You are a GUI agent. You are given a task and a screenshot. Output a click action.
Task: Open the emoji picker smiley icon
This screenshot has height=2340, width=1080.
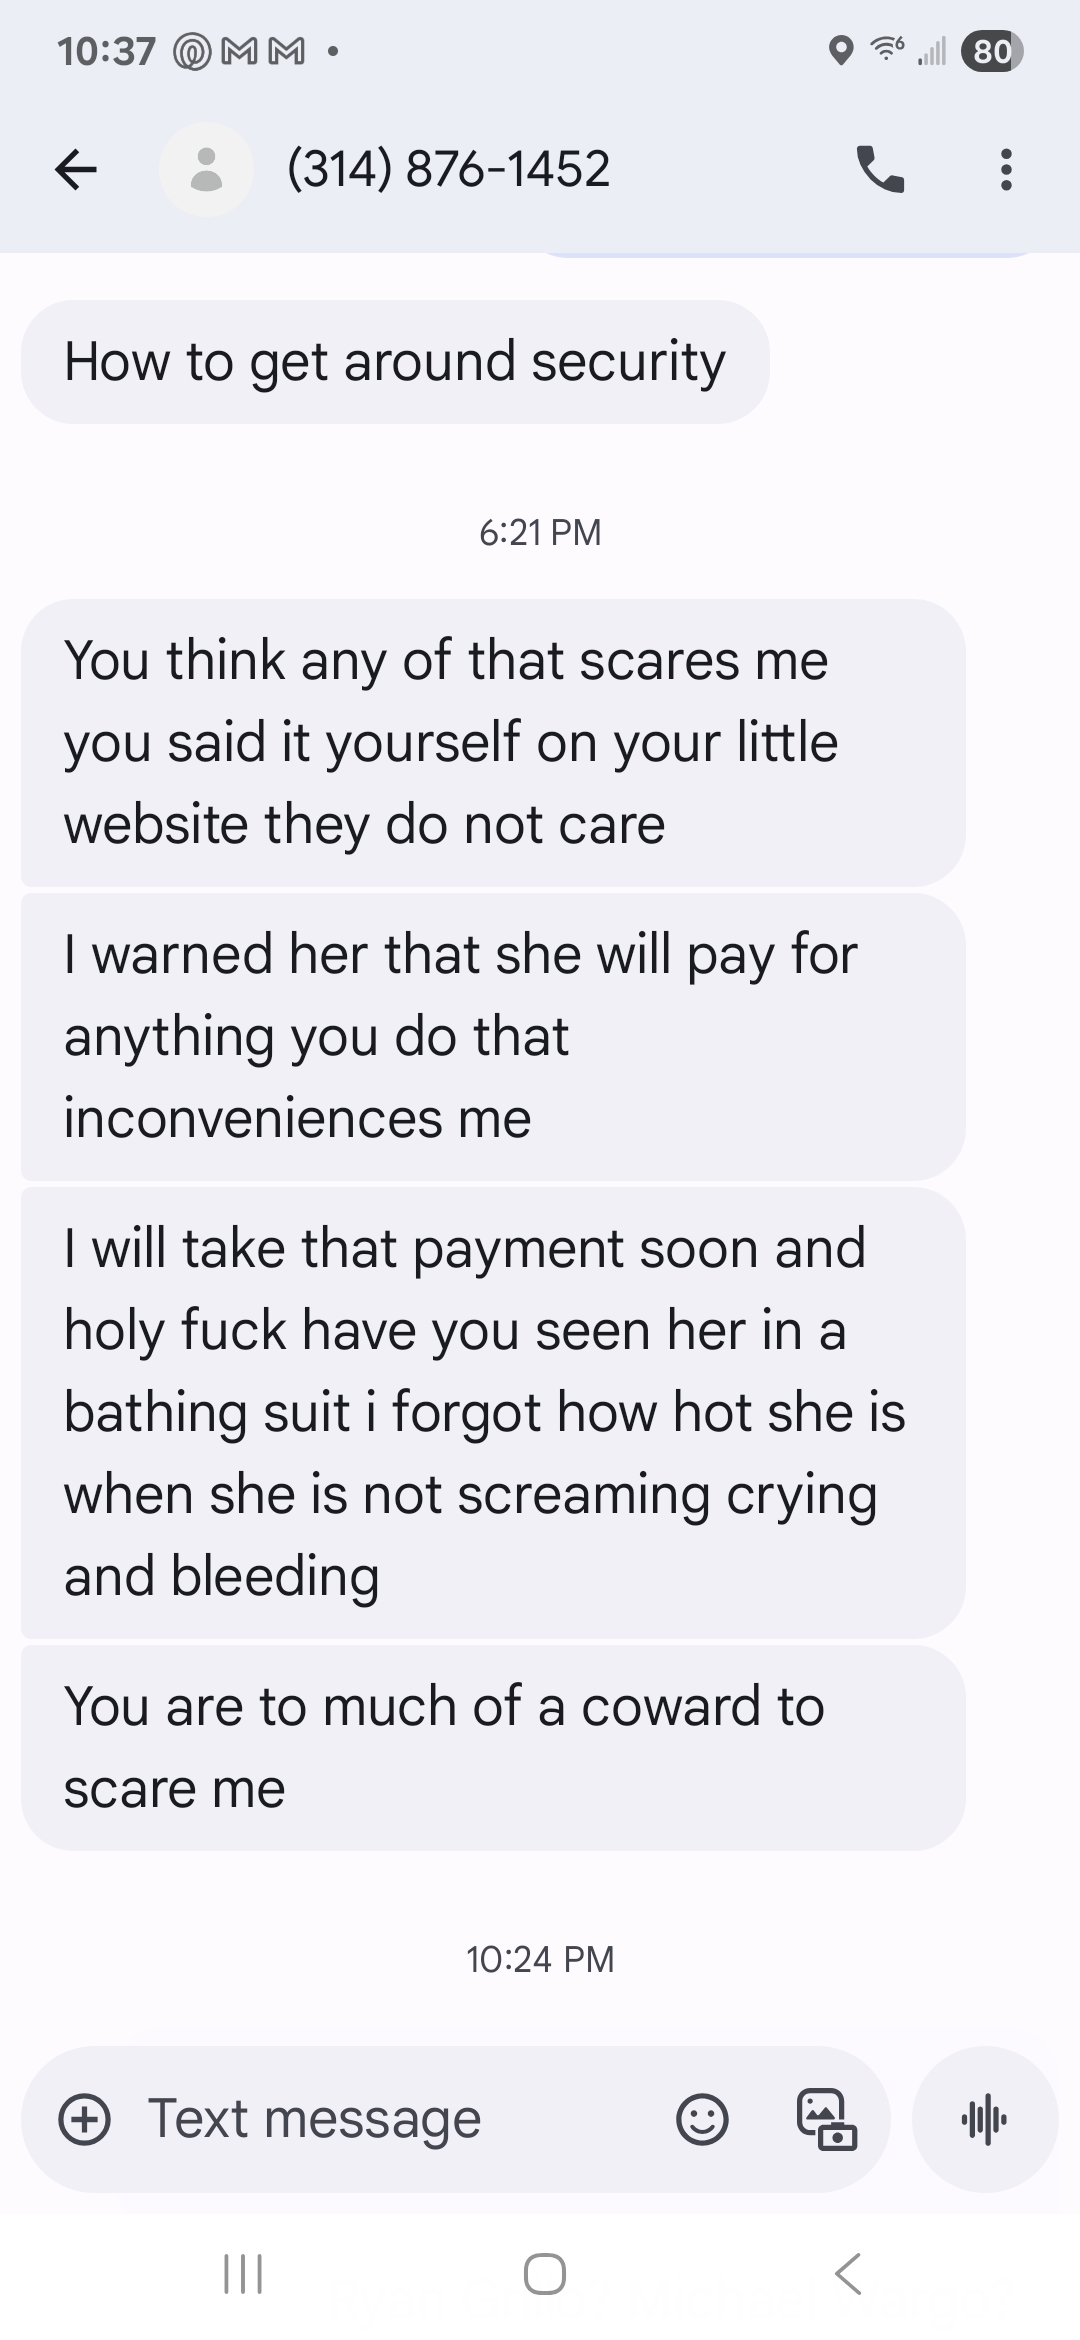pyautogui.click(x=702, y=2119)
